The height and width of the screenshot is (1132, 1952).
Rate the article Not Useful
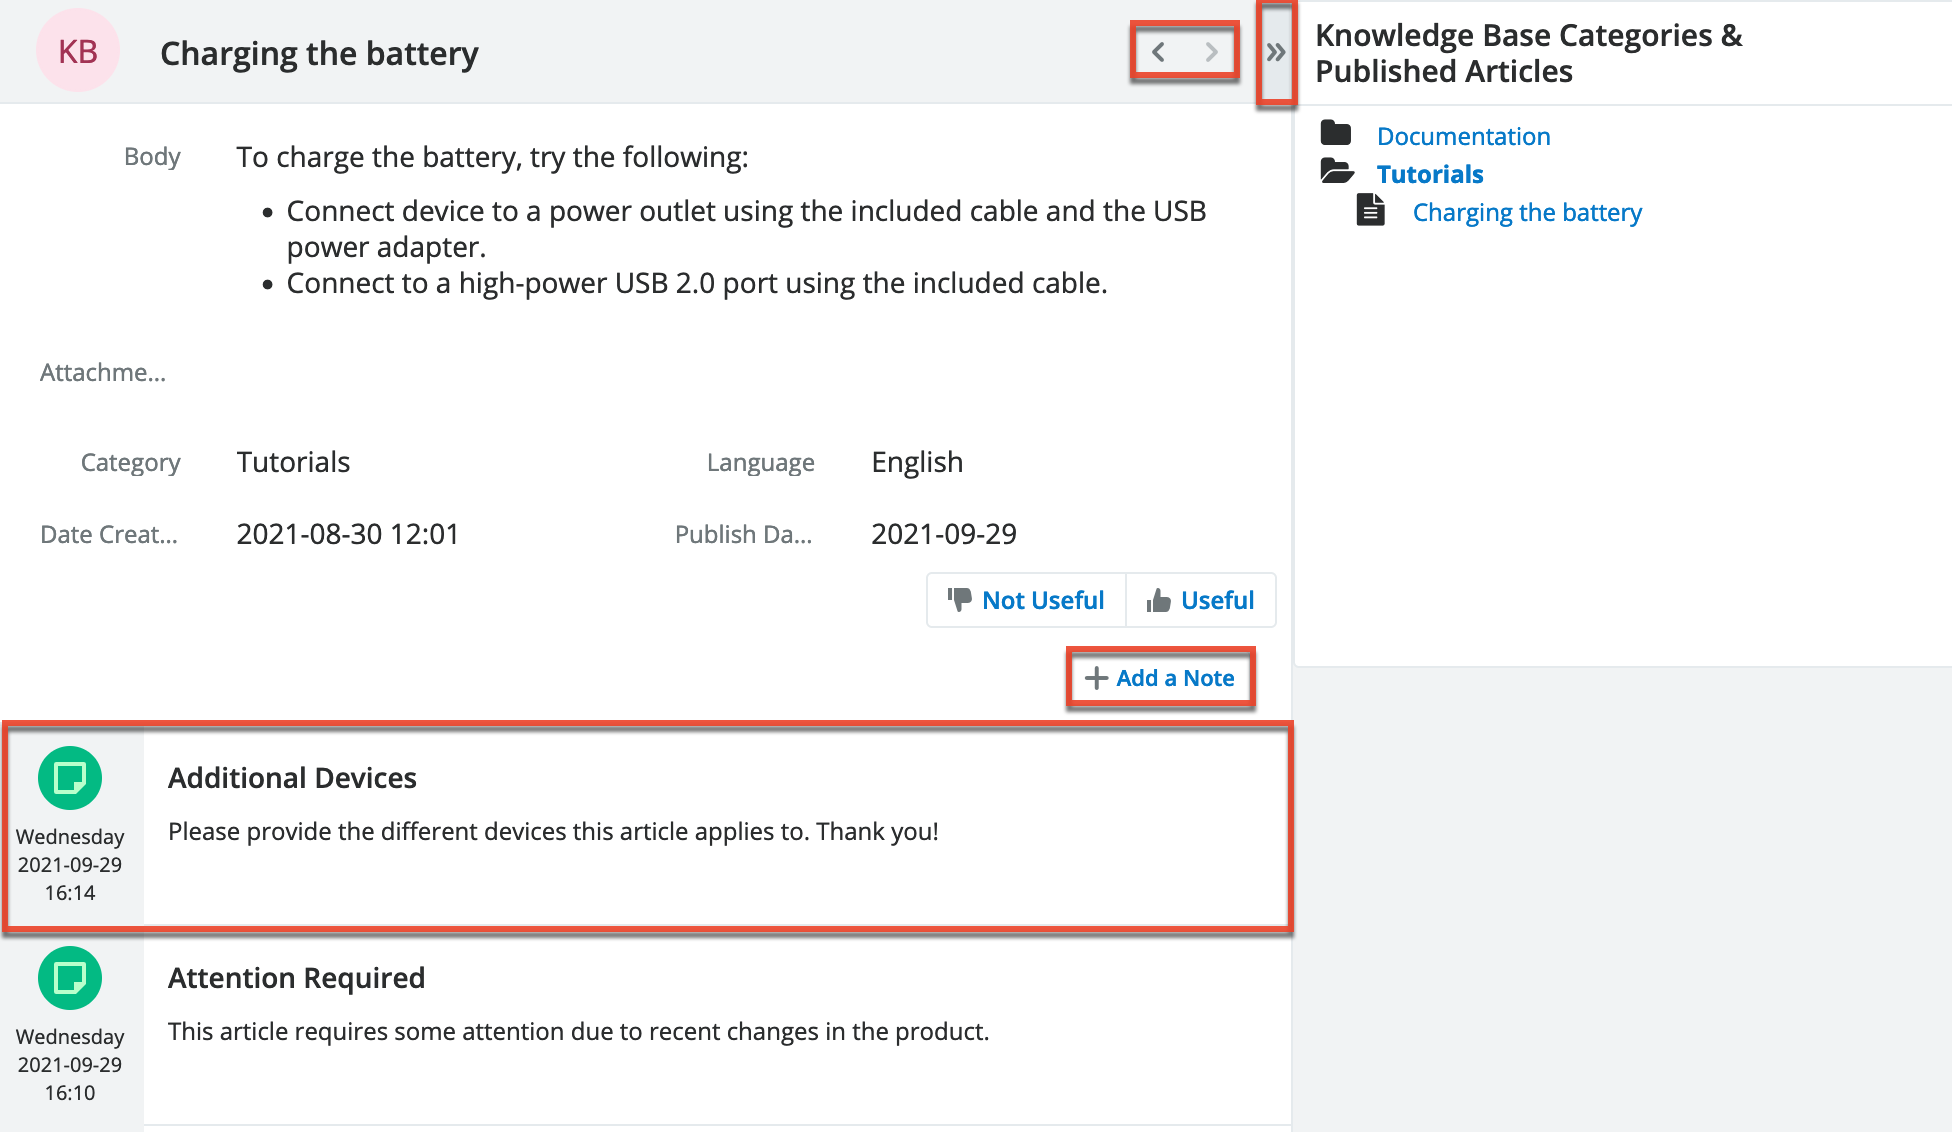[x=1027, y=600]
